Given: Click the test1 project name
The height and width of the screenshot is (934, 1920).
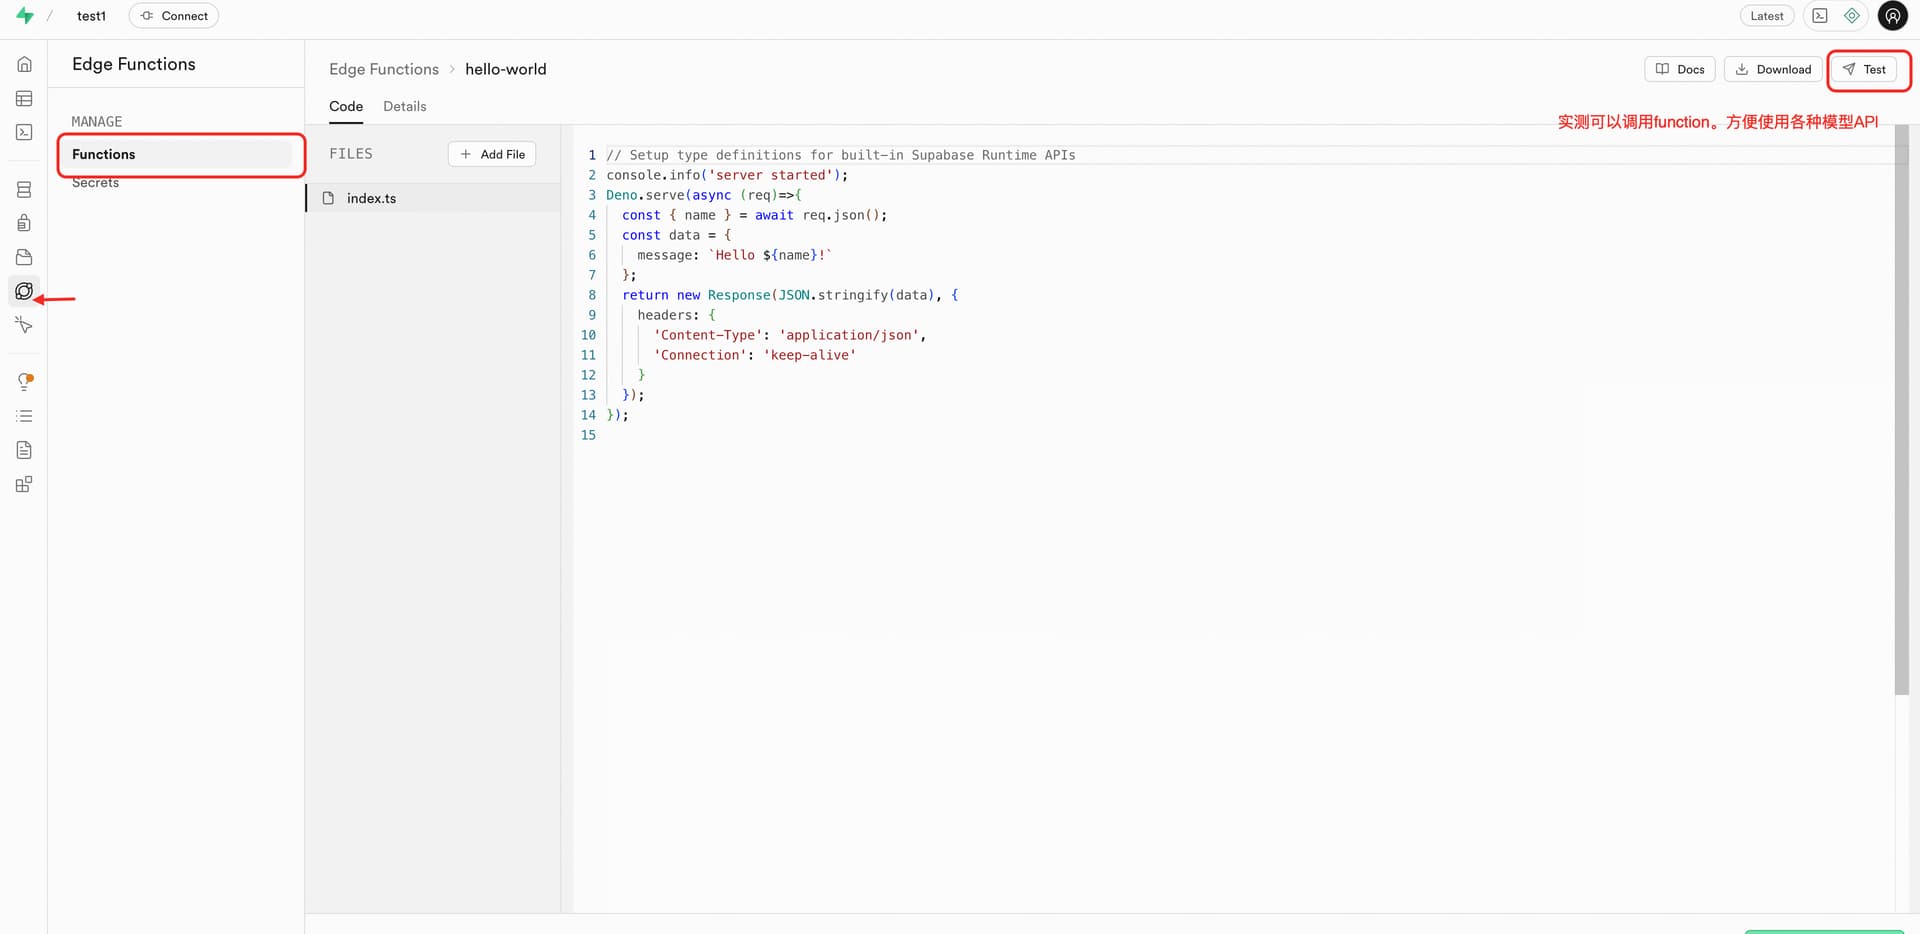Looking at the screenshot, I should point(91,16).
